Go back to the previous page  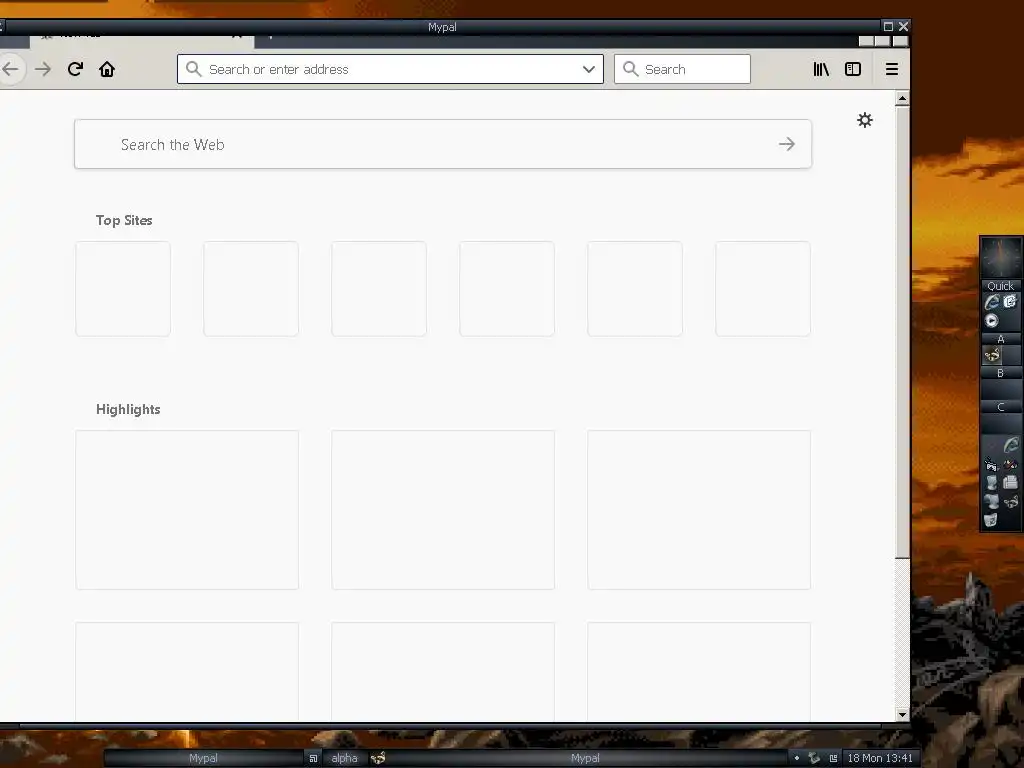coord(10,69)
